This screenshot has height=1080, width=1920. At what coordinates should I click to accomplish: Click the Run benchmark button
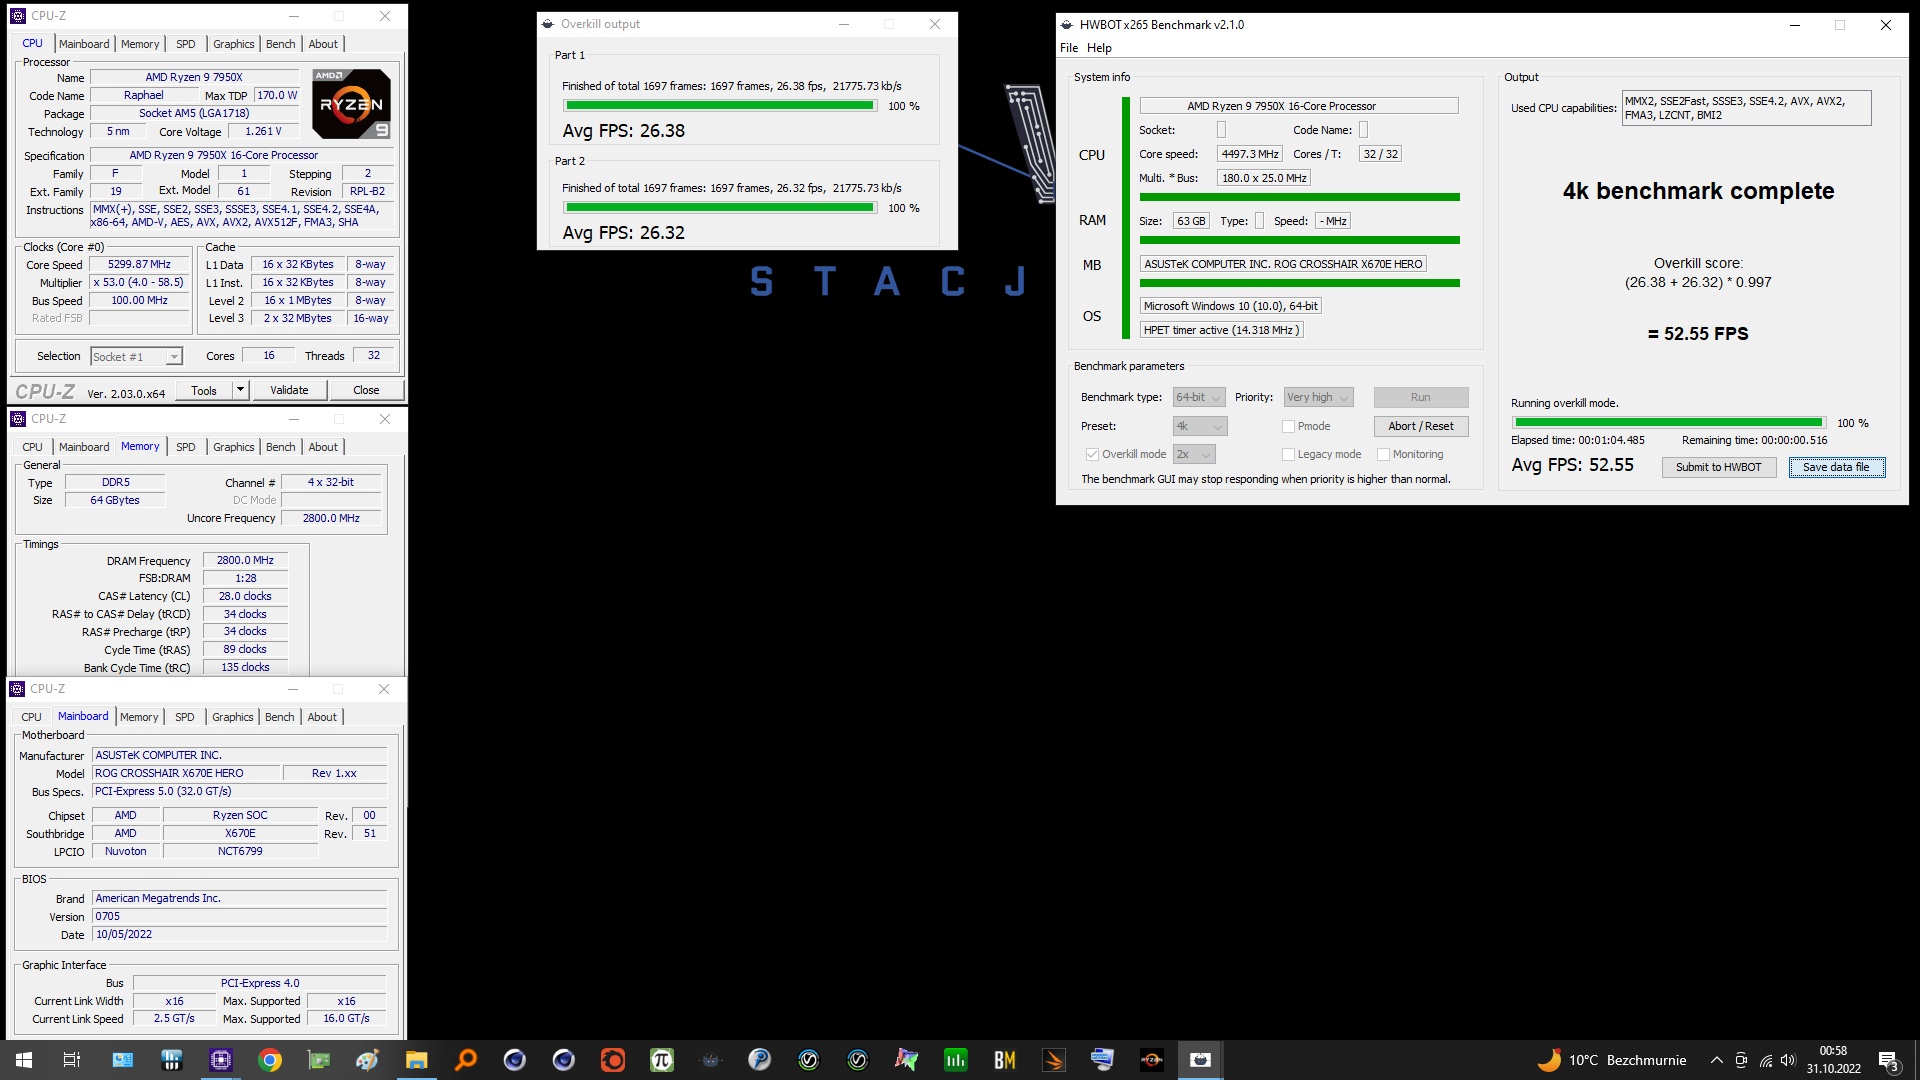pos(1420,397)
